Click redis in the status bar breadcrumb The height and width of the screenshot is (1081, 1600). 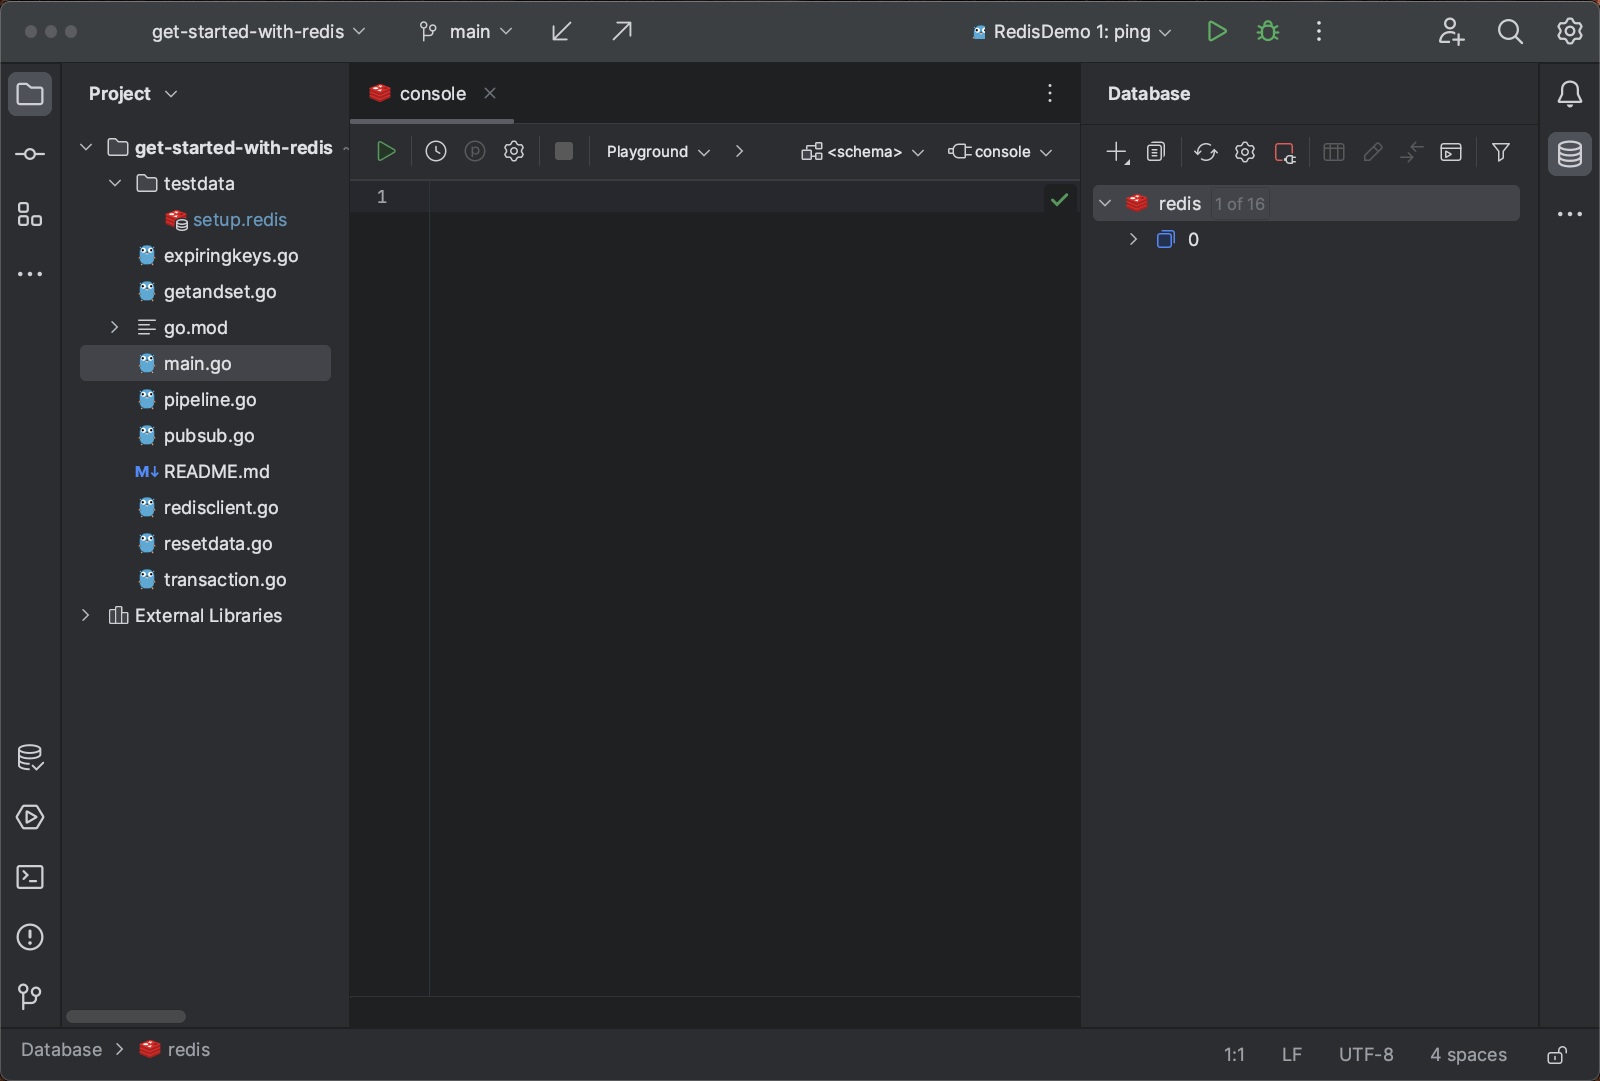(189, 1049)
